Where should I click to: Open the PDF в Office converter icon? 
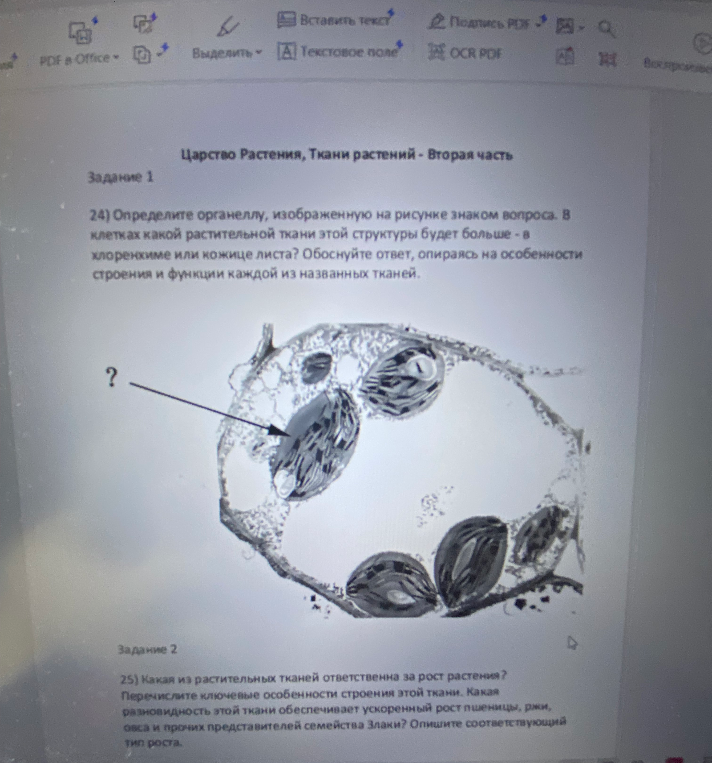click(x=80, y=33)
